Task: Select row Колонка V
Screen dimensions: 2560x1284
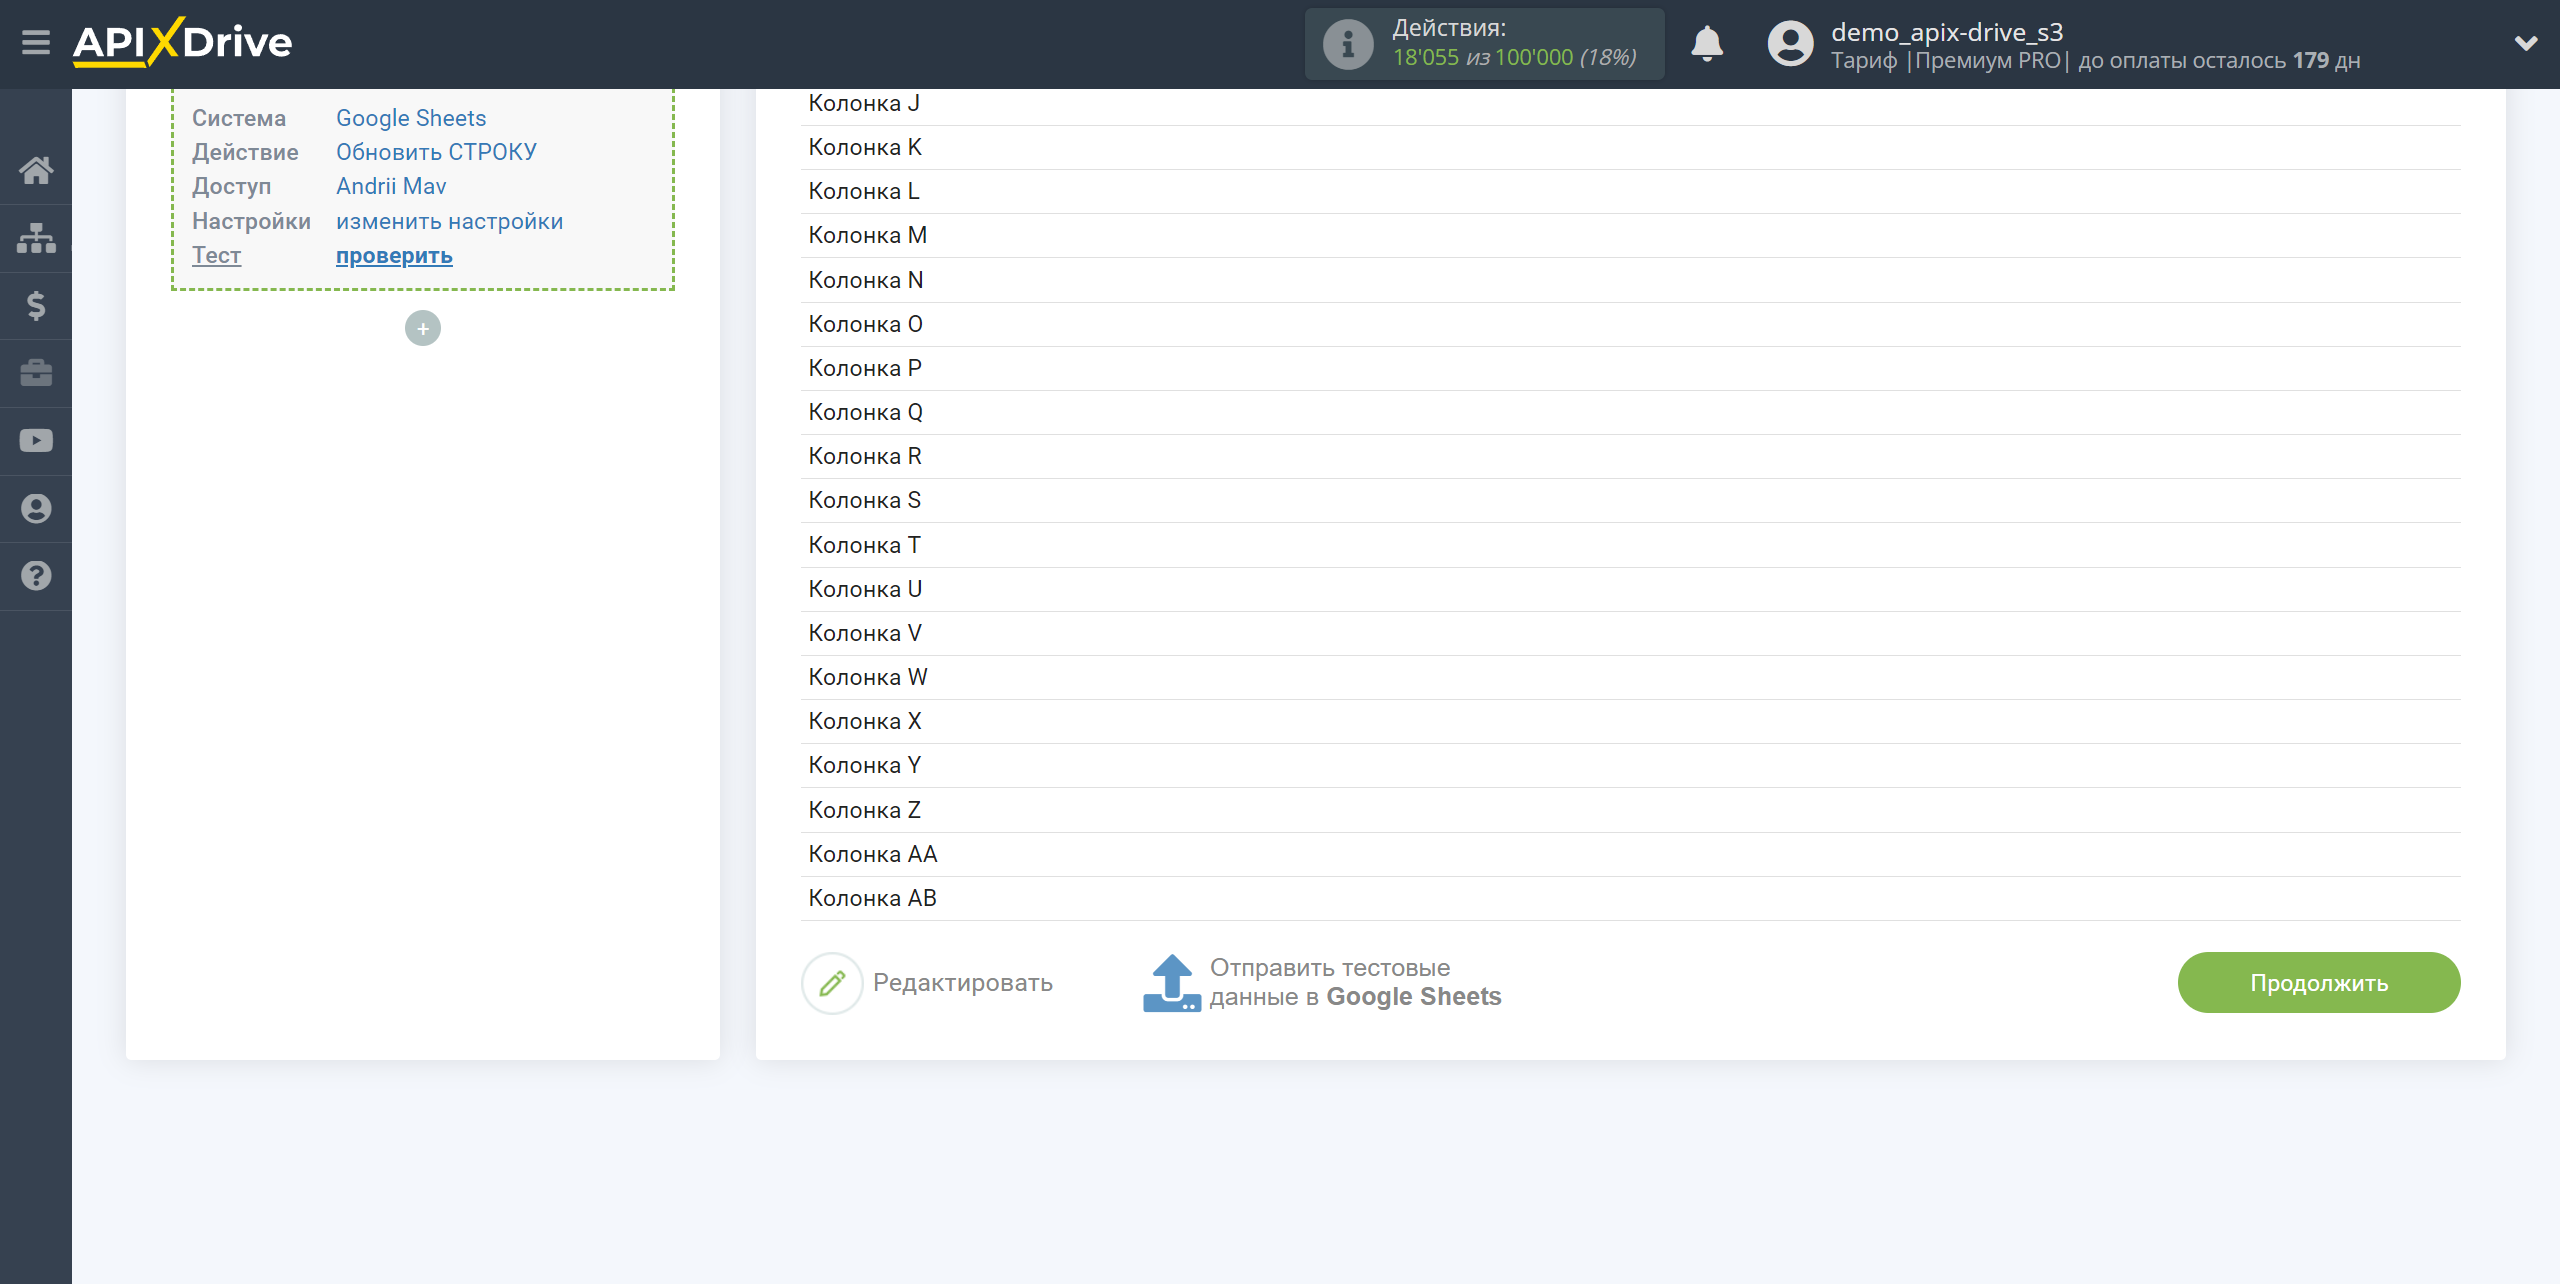Action: [1630, 633]
